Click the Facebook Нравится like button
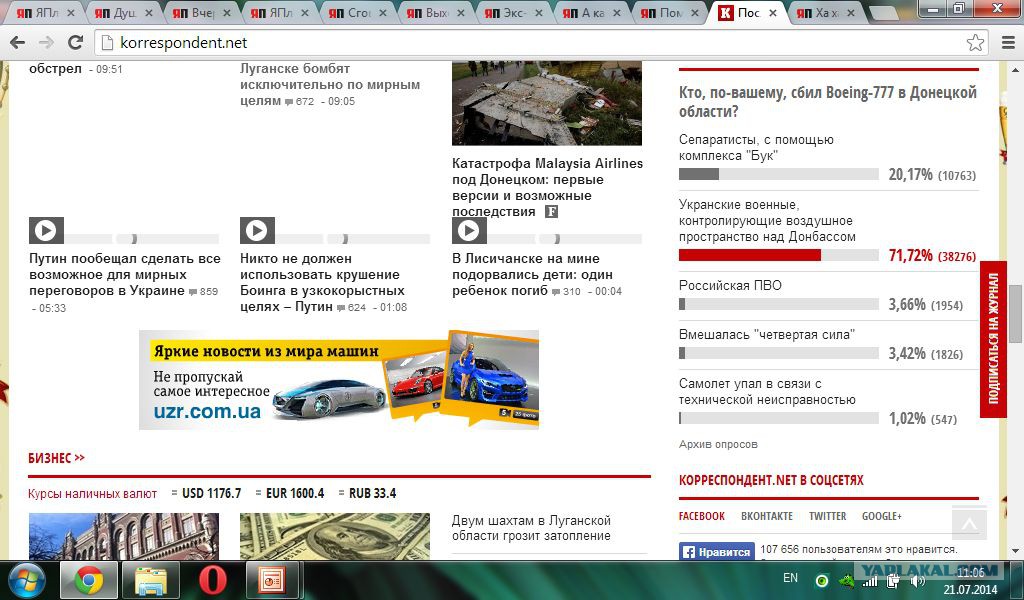The width and height of the screenshot is (1024, 600). [716, 552]
